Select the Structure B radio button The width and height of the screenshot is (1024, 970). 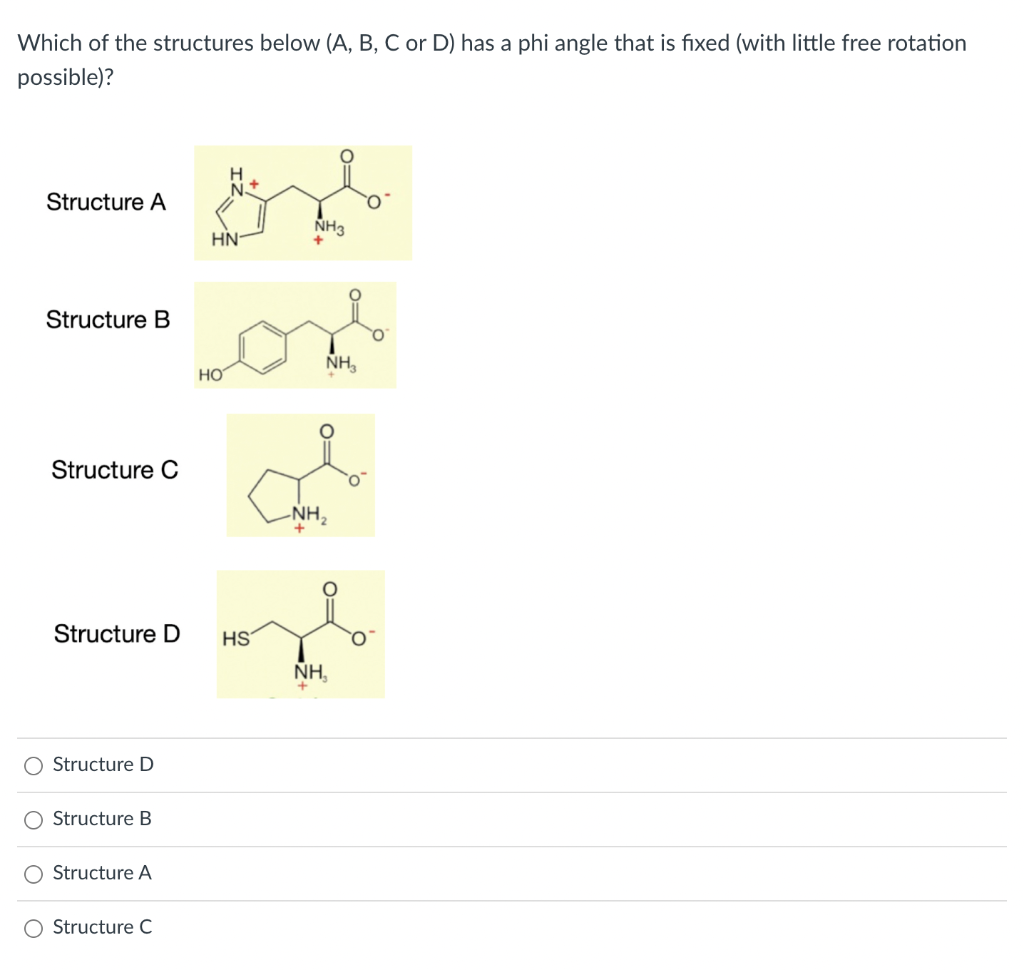[33, 819]
